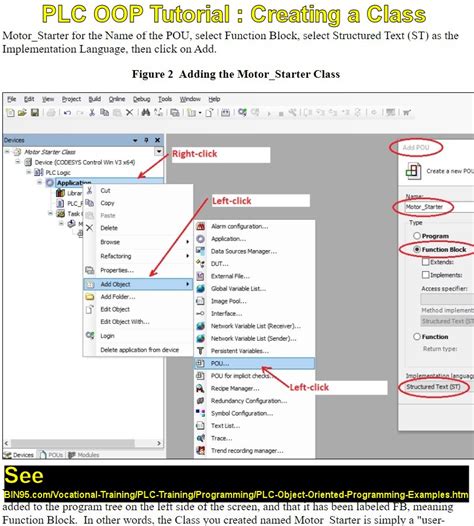Click the Login gear icon in toolbar

(x=242, y=112)
